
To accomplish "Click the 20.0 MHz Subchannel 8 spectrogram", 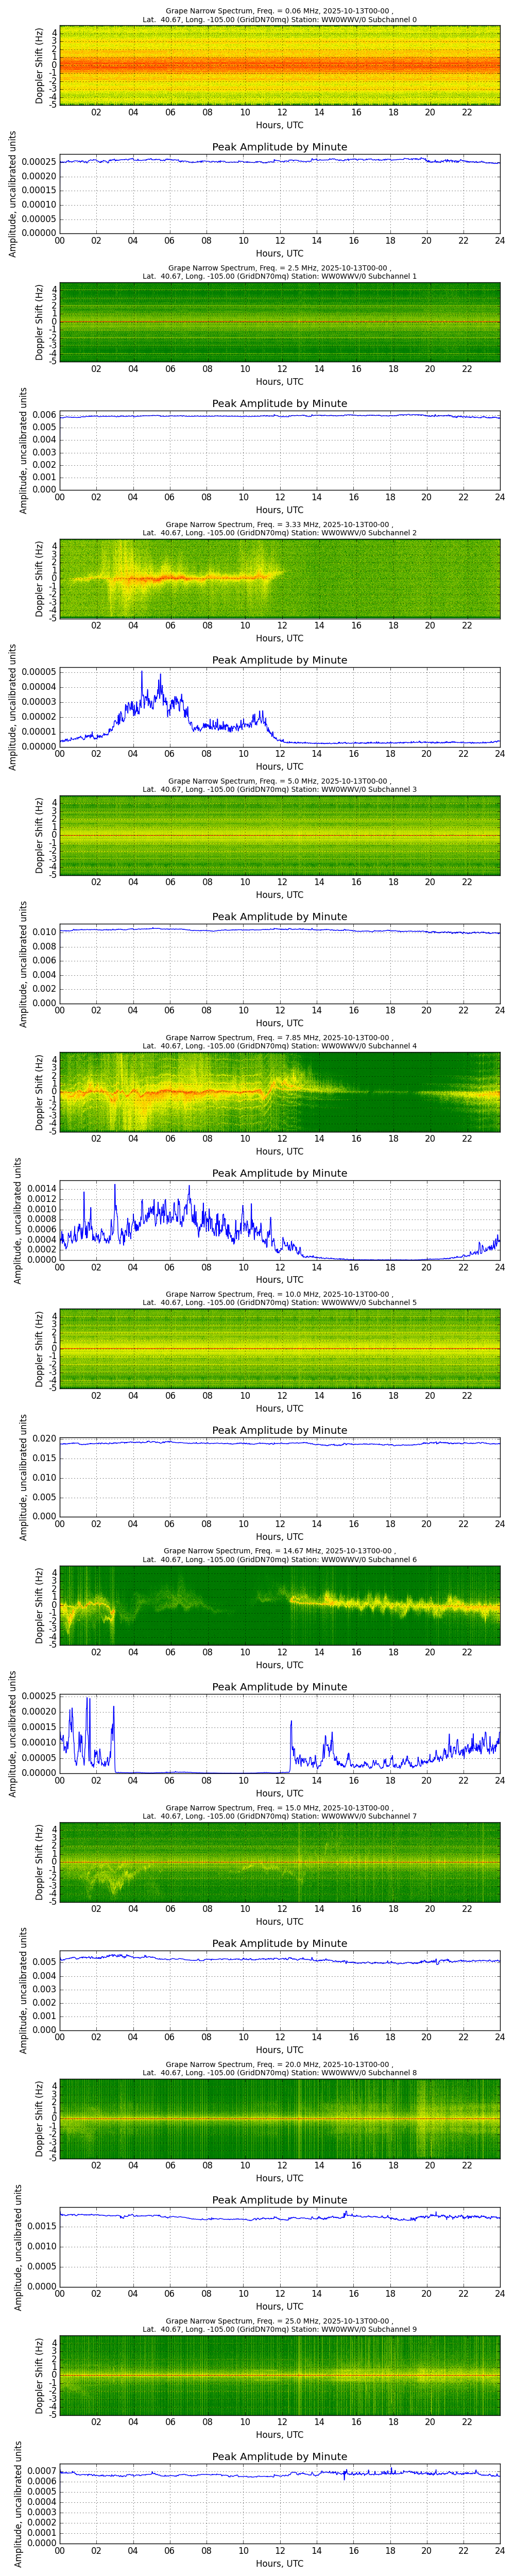I will pos(279,2118).
